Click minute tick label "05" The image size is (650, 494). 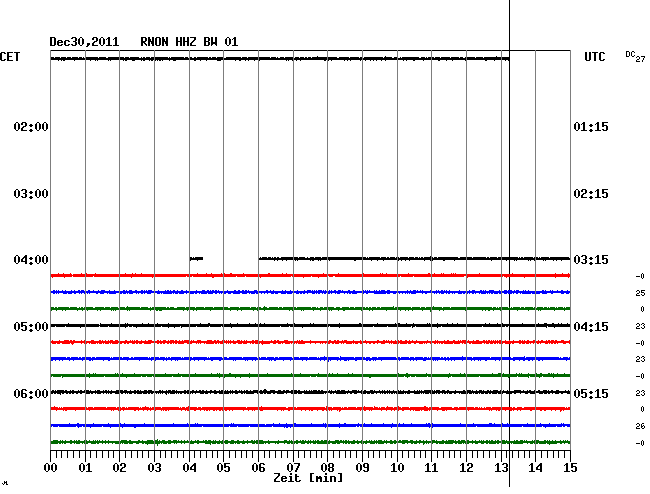click(x=223, y=468)
